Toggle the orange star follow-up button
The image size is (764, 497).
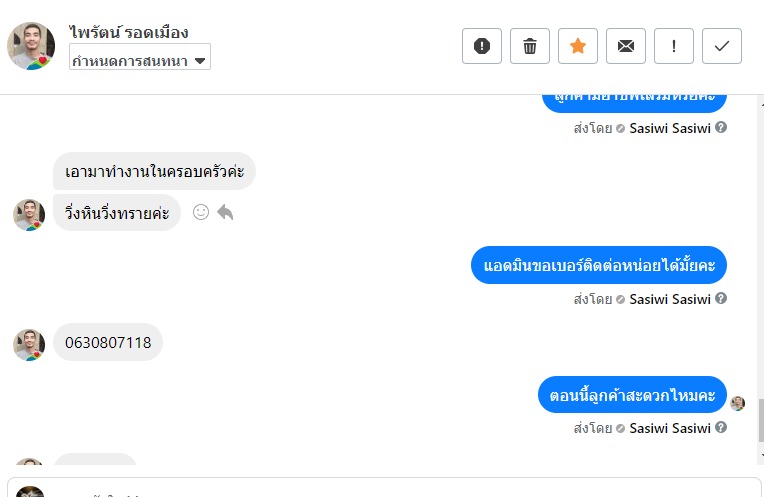click(x=578, y=46)
